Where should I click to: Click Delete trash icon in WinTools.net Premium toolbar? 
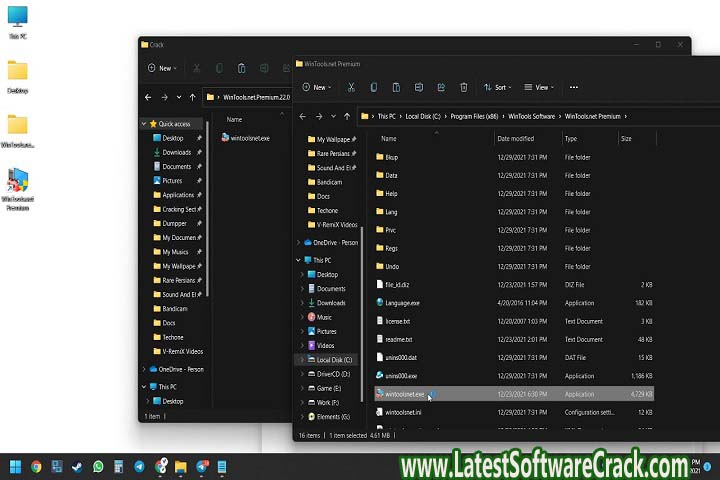point(463,87)
